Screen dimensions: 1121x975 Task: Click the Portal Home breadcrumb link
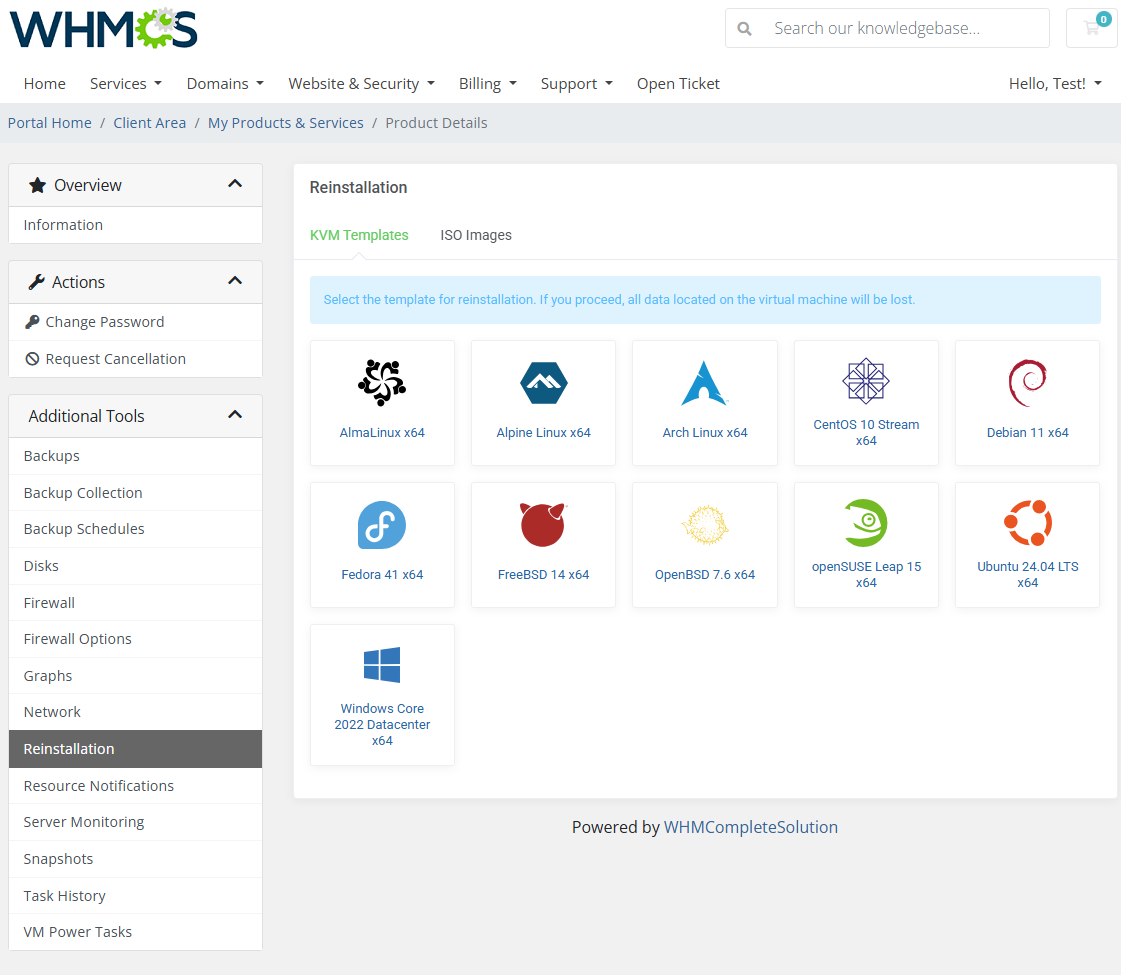49,123
